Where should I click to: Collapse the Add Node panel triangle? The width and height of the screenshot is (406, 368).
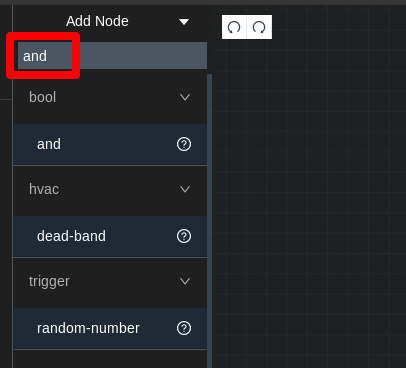pyautogui.click(x=184, y=22)
